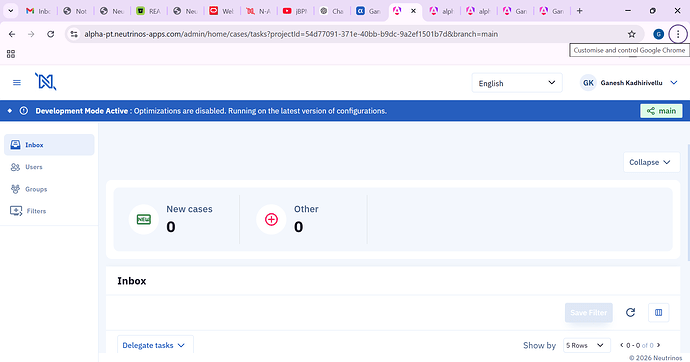Open Chrome three-dot menu
The image size is (690, 362).
point(678,34)
